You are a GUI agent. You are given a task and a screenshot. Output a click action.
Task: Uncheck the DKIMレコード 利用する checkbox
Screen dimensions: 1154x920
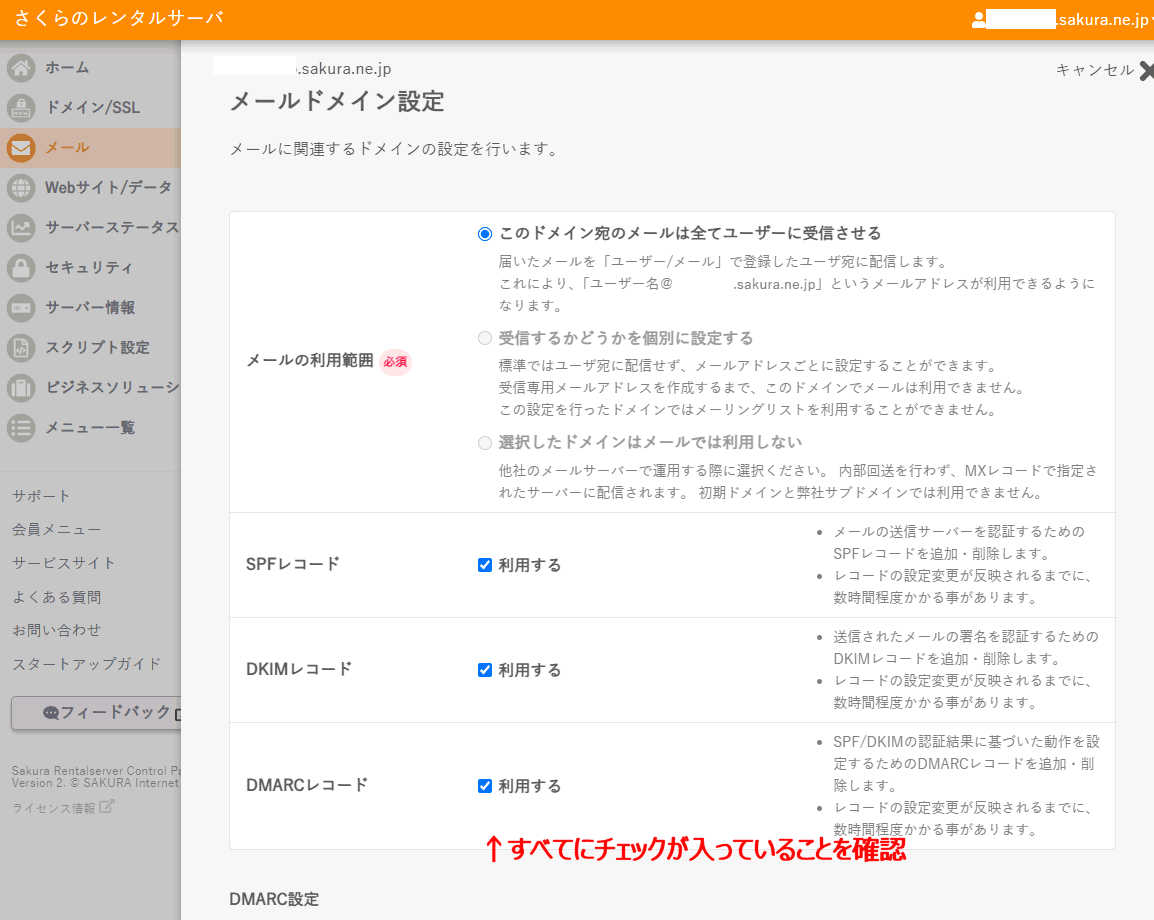[485, 670]
